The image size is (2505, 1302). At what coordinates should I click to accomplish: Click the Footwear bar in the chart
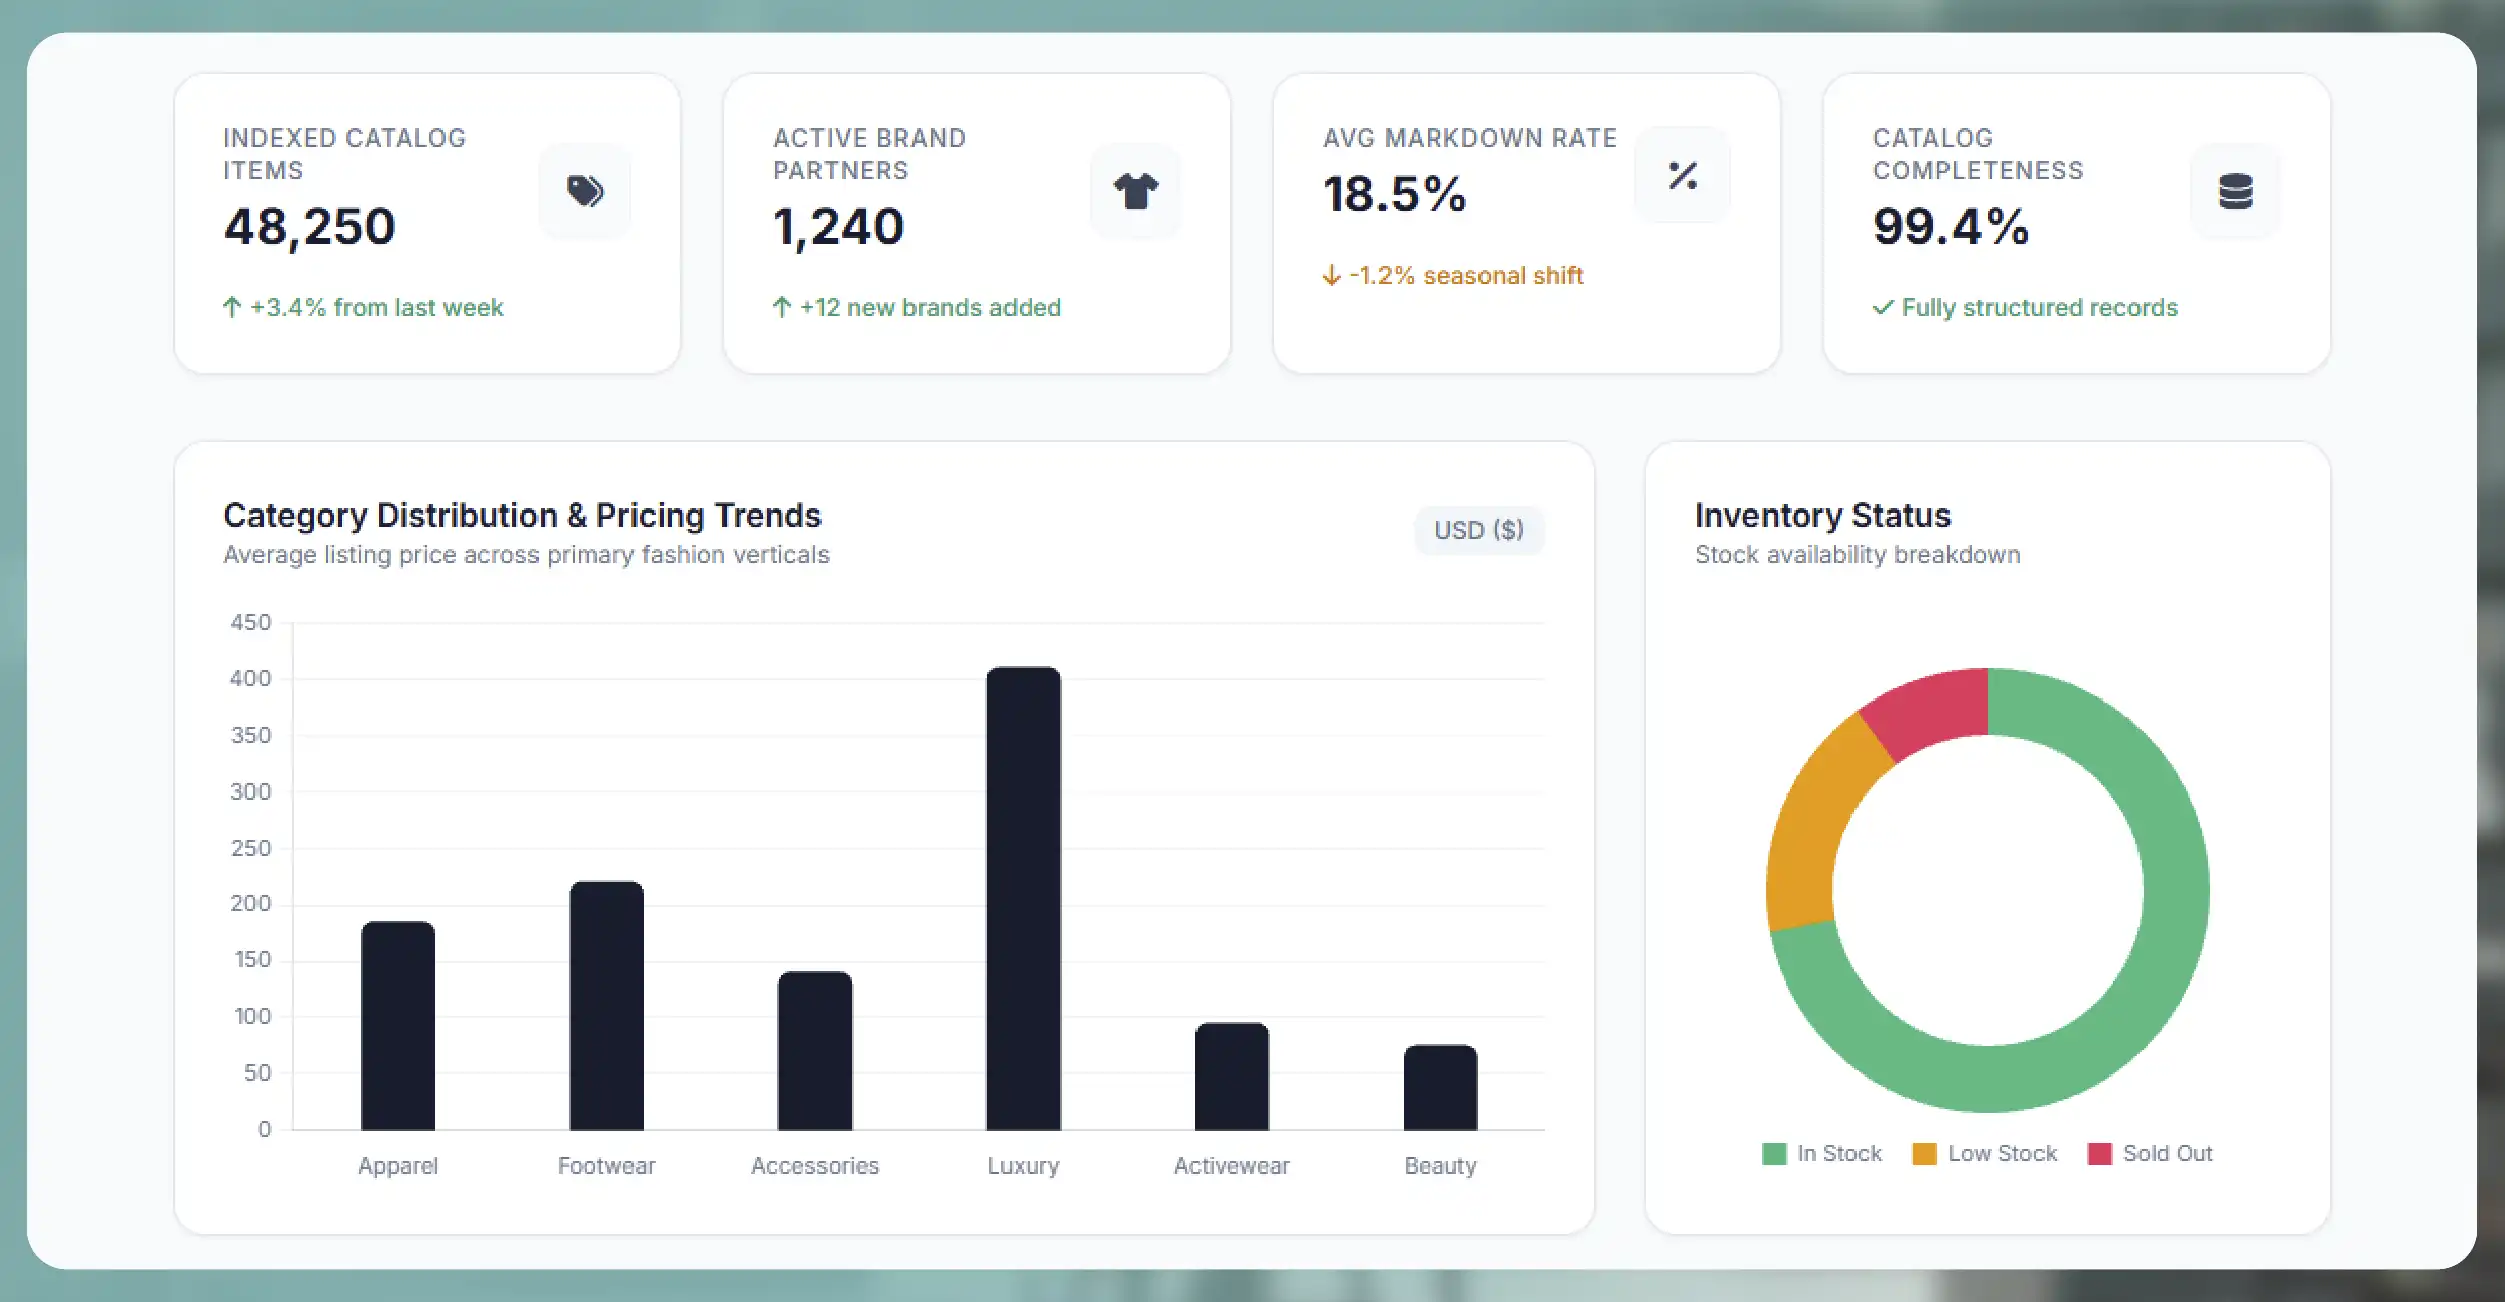point(607,1005)
